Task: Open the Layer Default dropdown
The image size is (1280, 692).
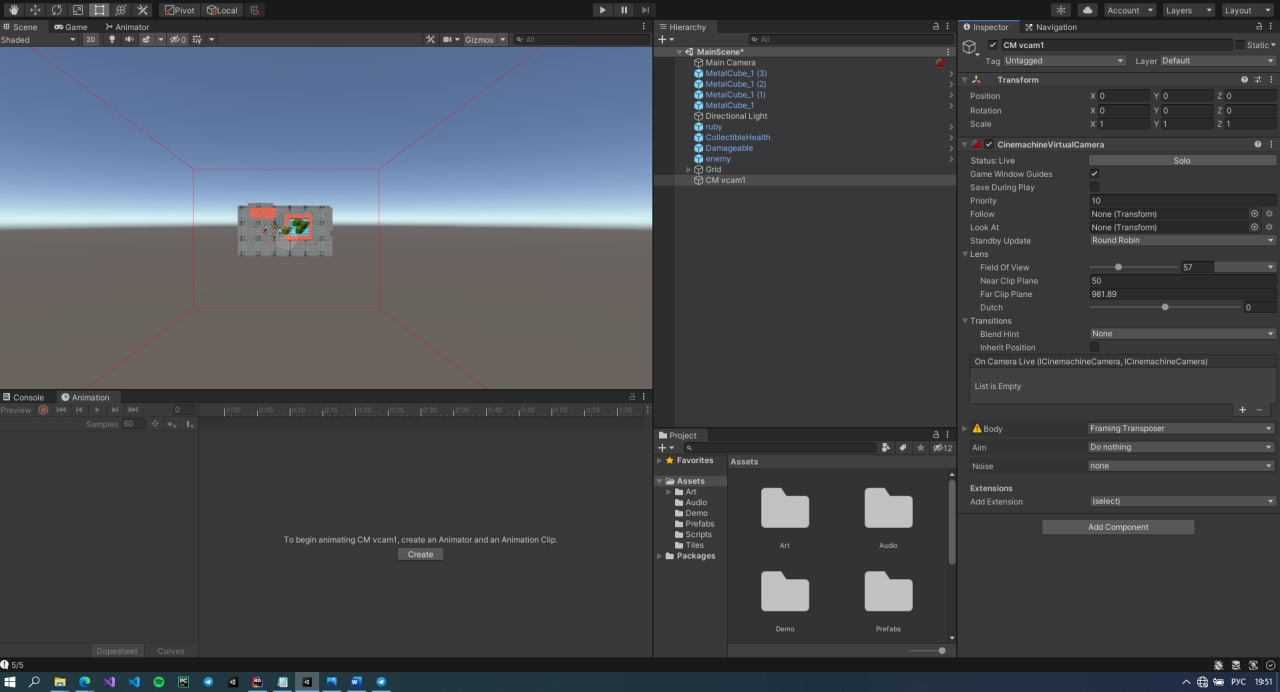Action: click(1218, 60)
